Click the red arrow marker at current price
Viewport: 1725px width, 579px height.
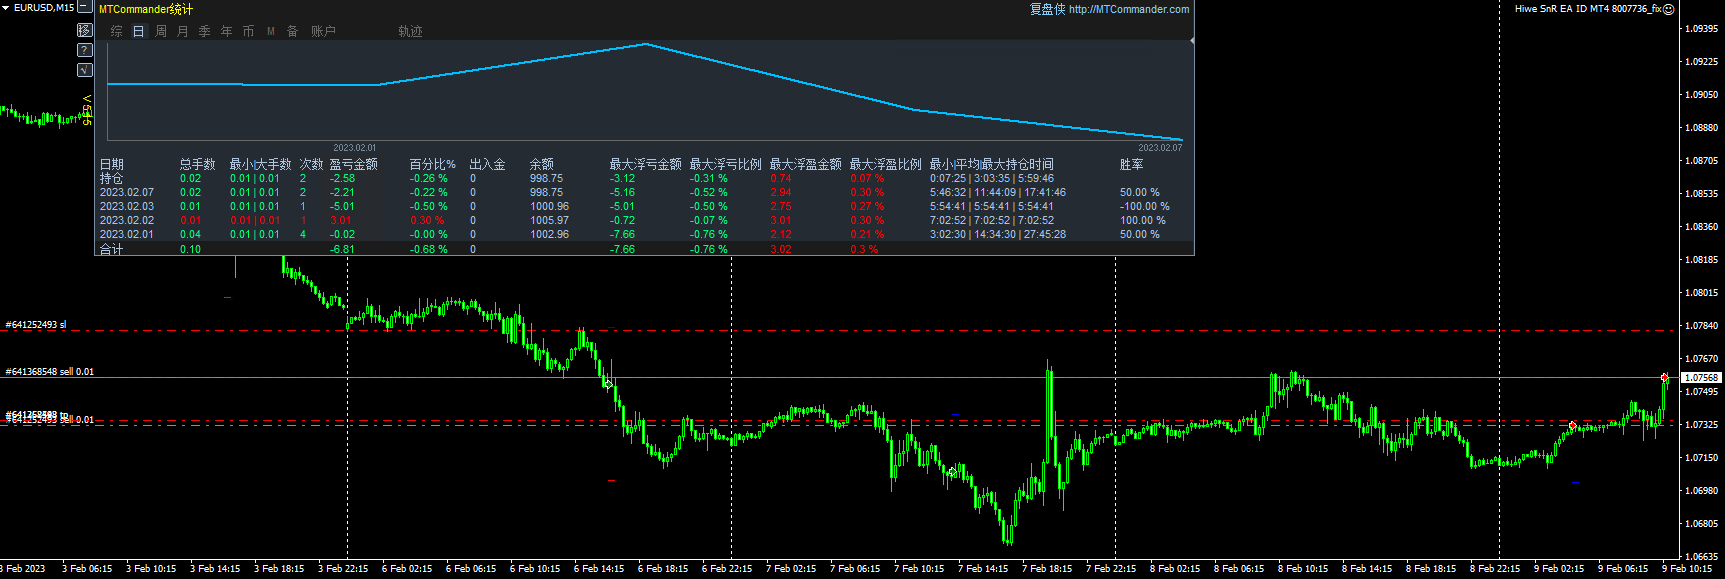tap(1664, 378)
